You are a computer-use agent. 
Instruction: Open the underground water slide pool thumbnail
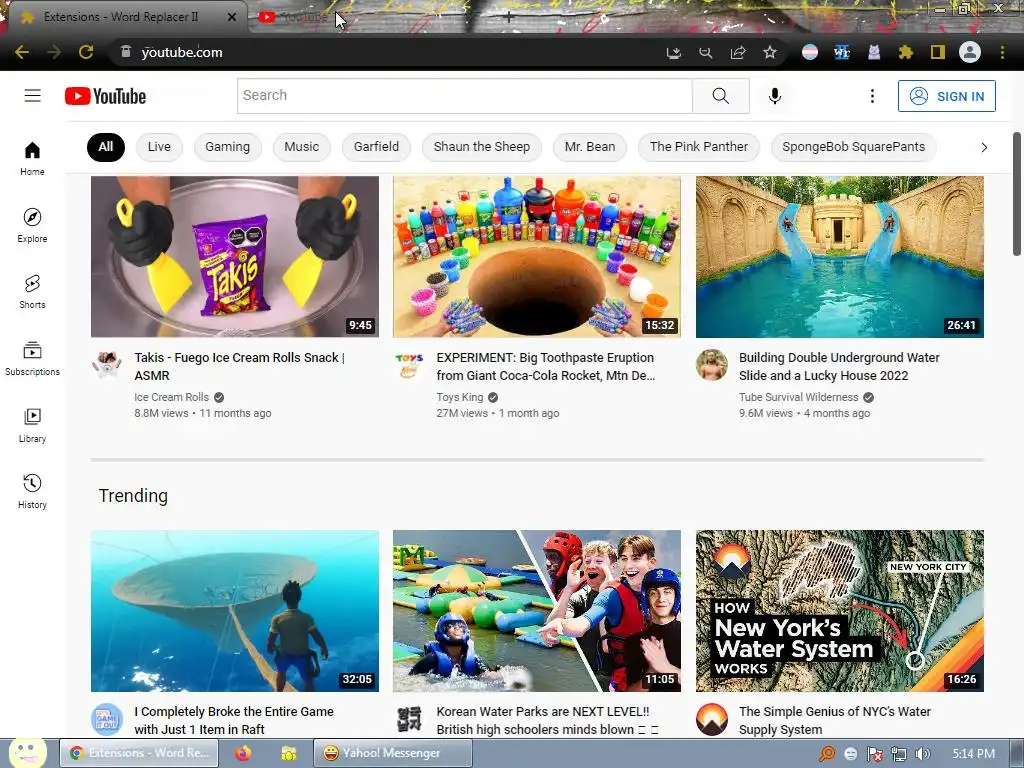(840, 257)
